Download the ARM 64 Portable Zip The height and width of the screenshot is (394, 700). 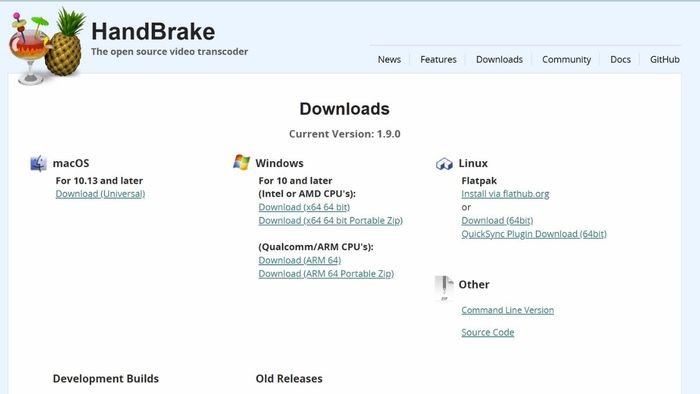326,274
